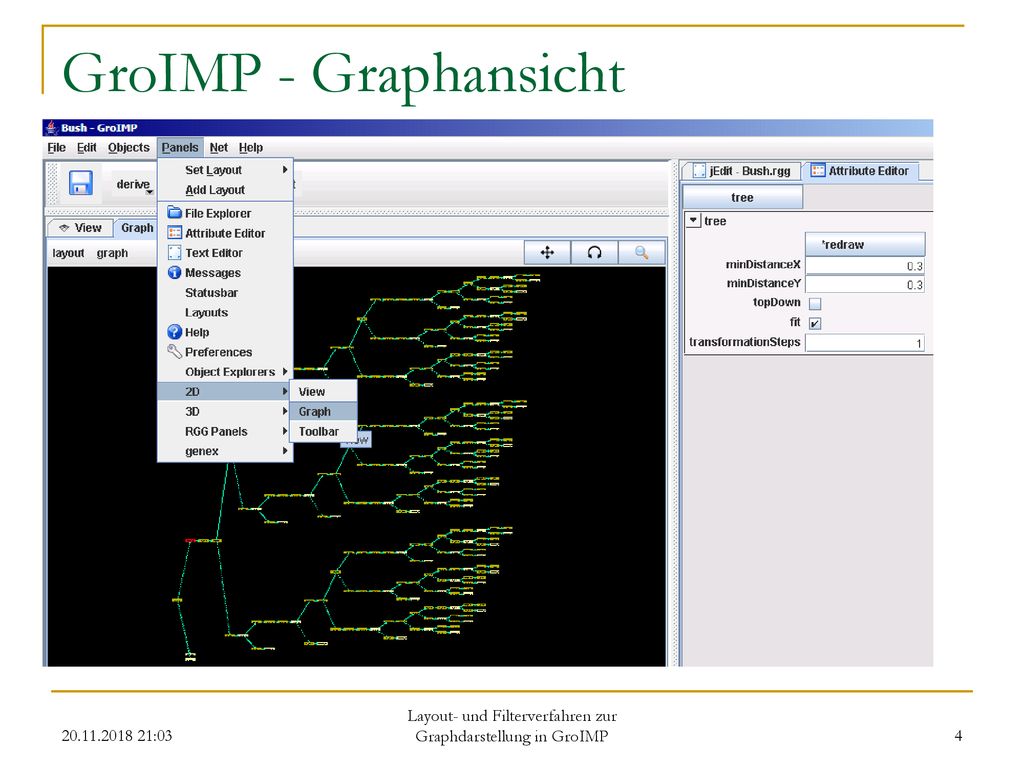
Task: Uncheck the fit checkbox
Action: pos(815,323)
